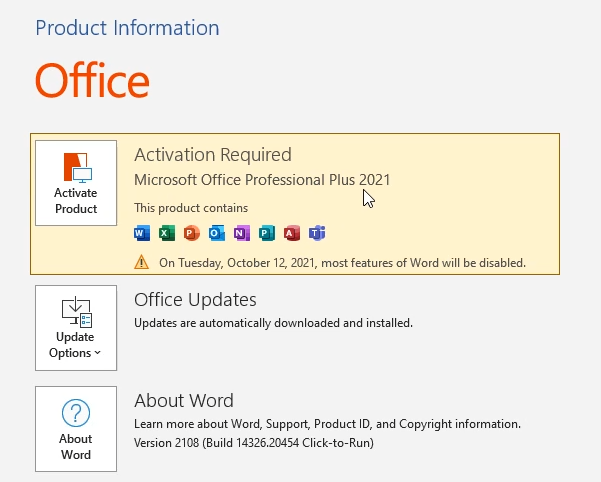Click the Access app icon
The height and width of the screenshot is (482, 601).
(292, 233)
